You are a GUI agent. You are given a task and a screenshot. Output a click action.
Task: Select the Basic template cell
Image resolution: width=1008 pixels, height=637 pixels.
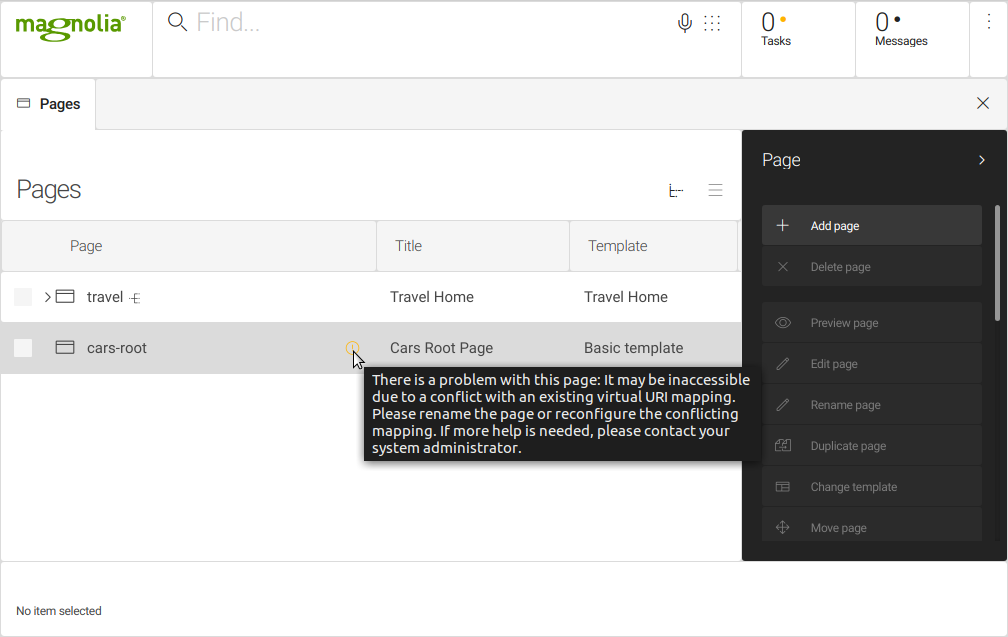(x=633, y=348)
